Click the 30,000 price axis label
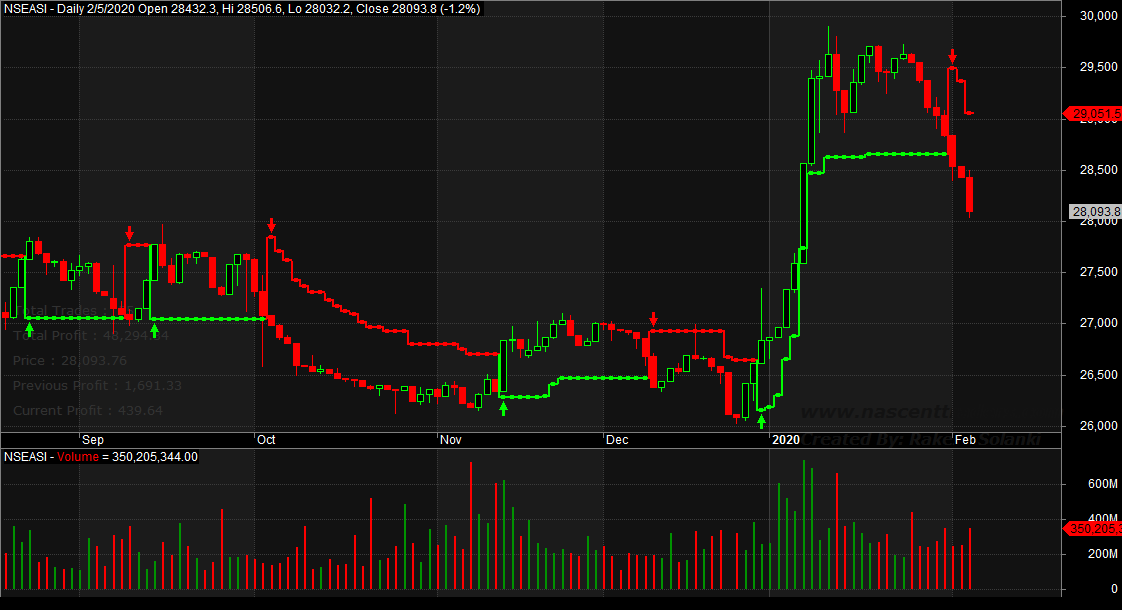Screen dimensions: 1122x610 tap(1098, 16)
